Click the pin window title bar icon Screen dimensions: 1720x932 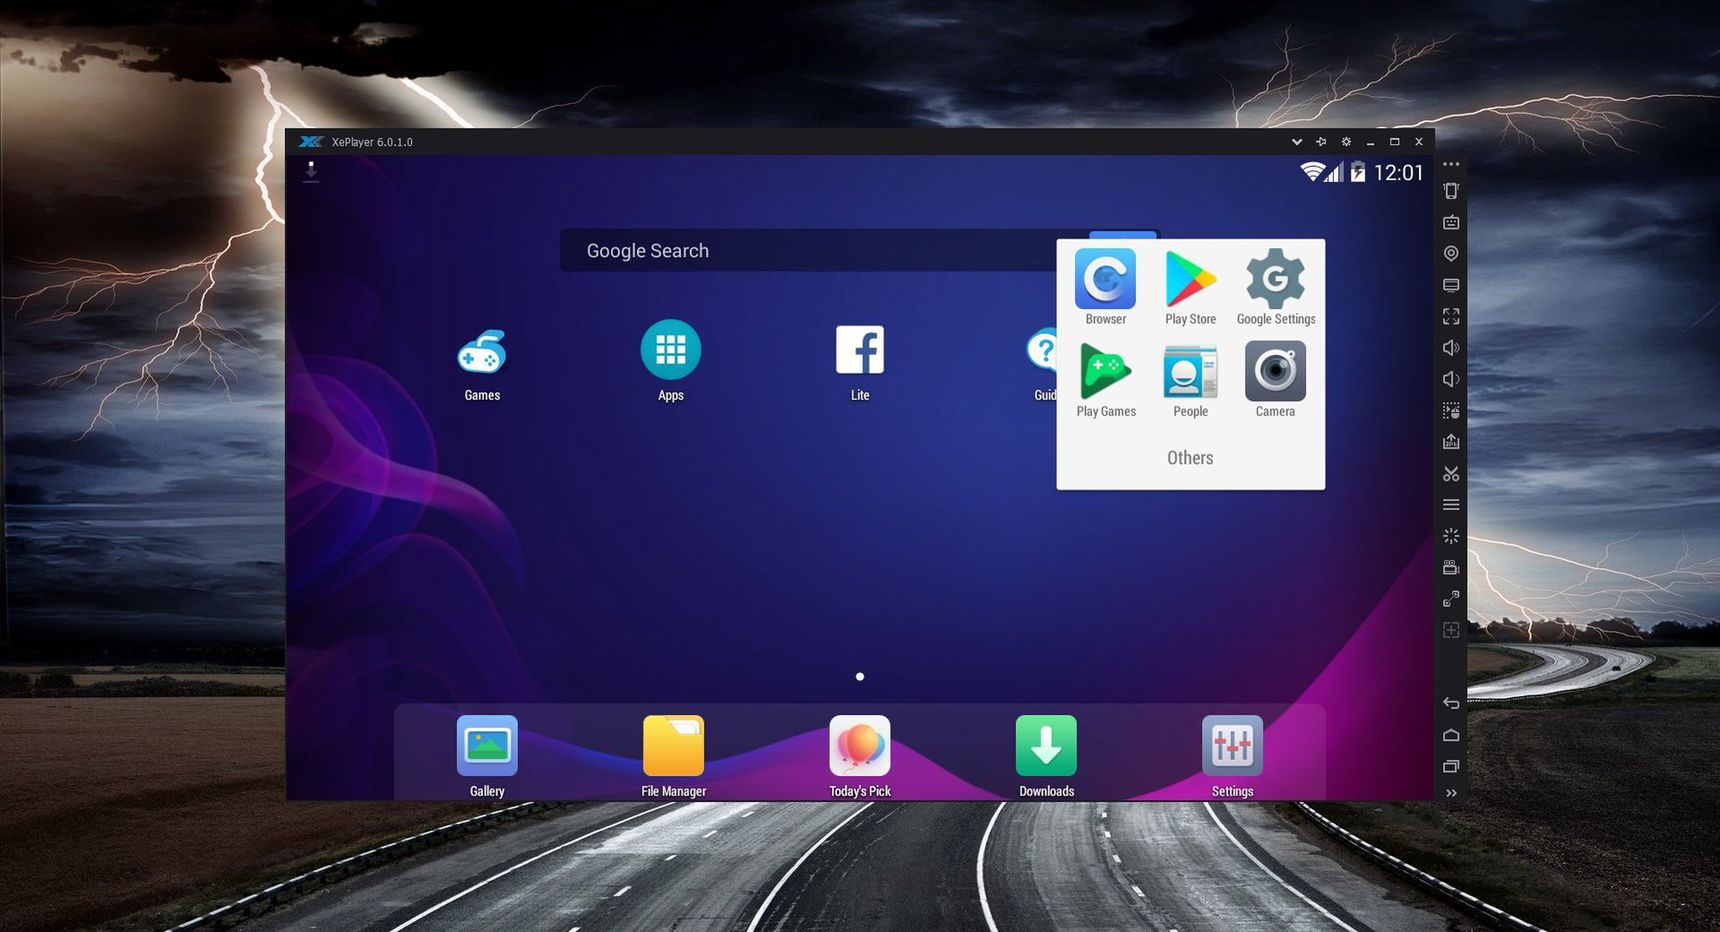pyautogui.click(x=1321, y=142)
